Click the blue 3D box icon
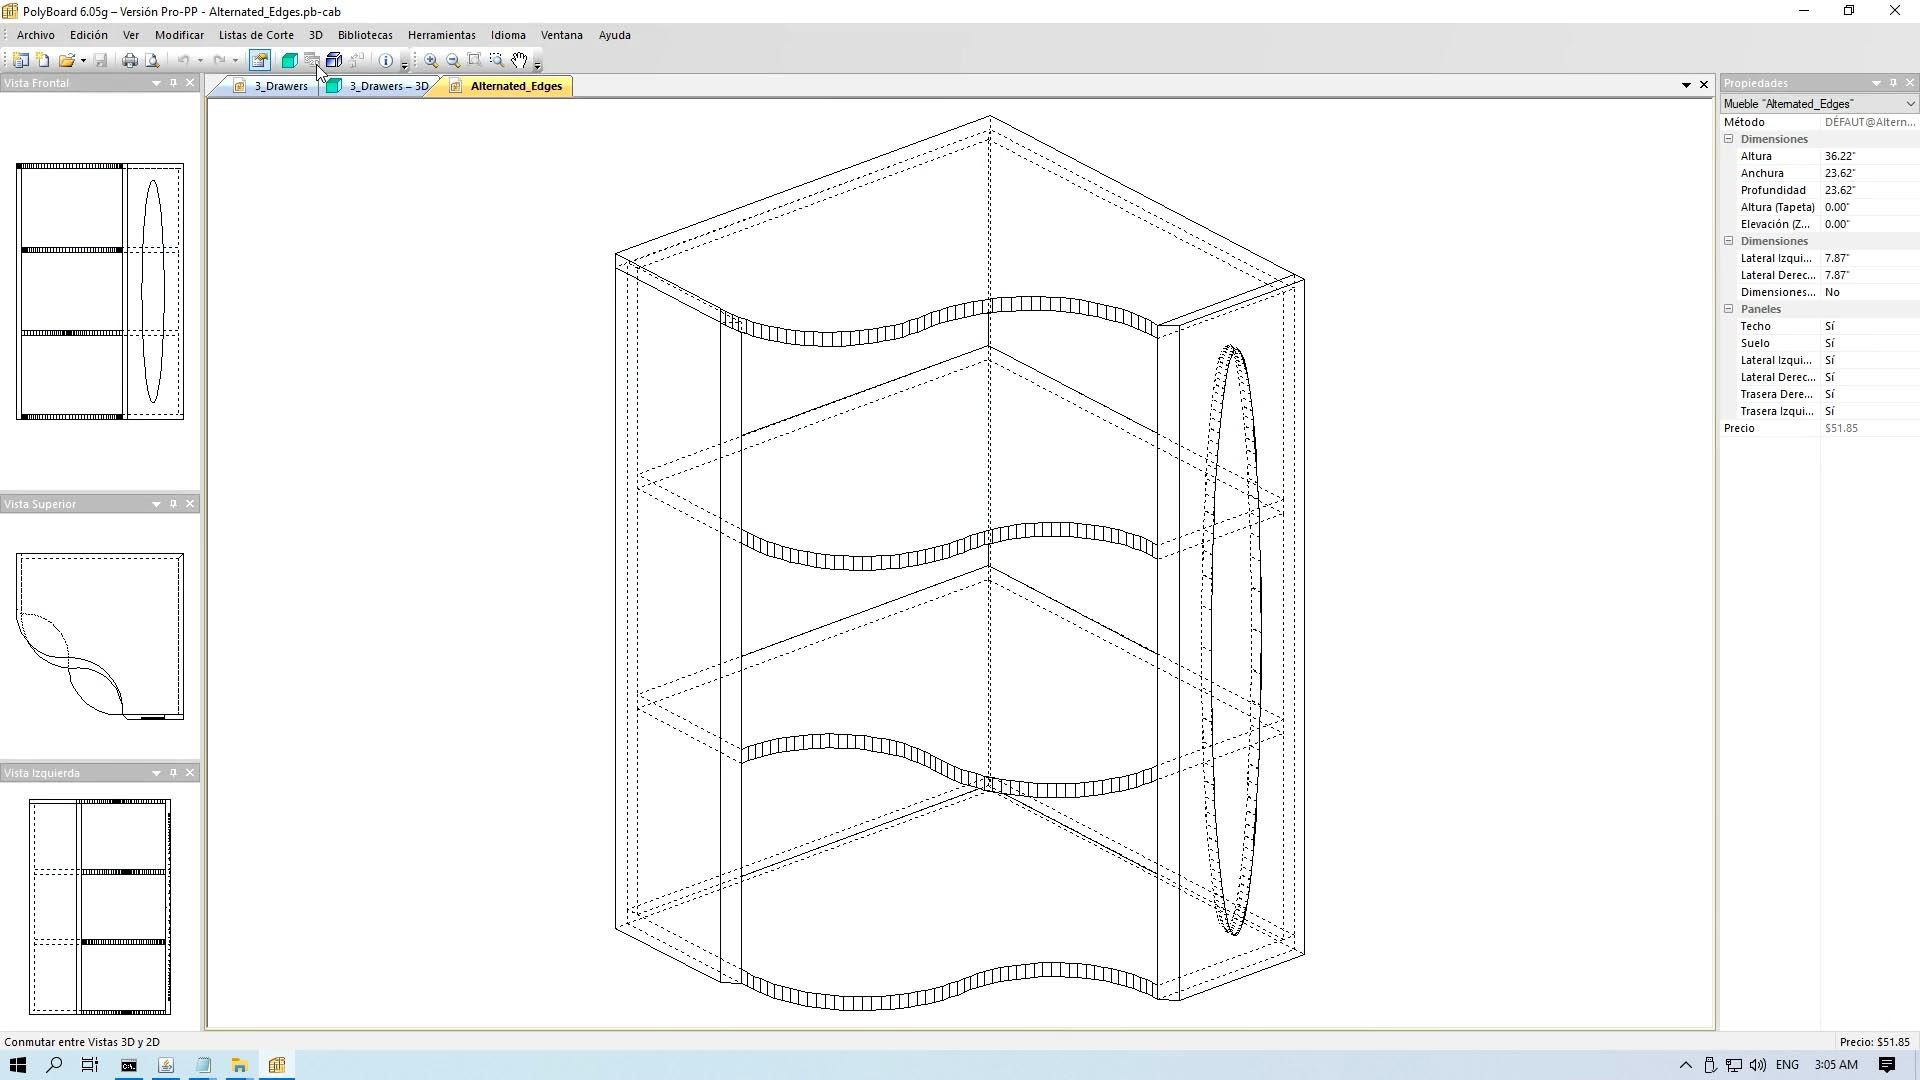The image size is (1920, 1080). [x=334, y=60]
